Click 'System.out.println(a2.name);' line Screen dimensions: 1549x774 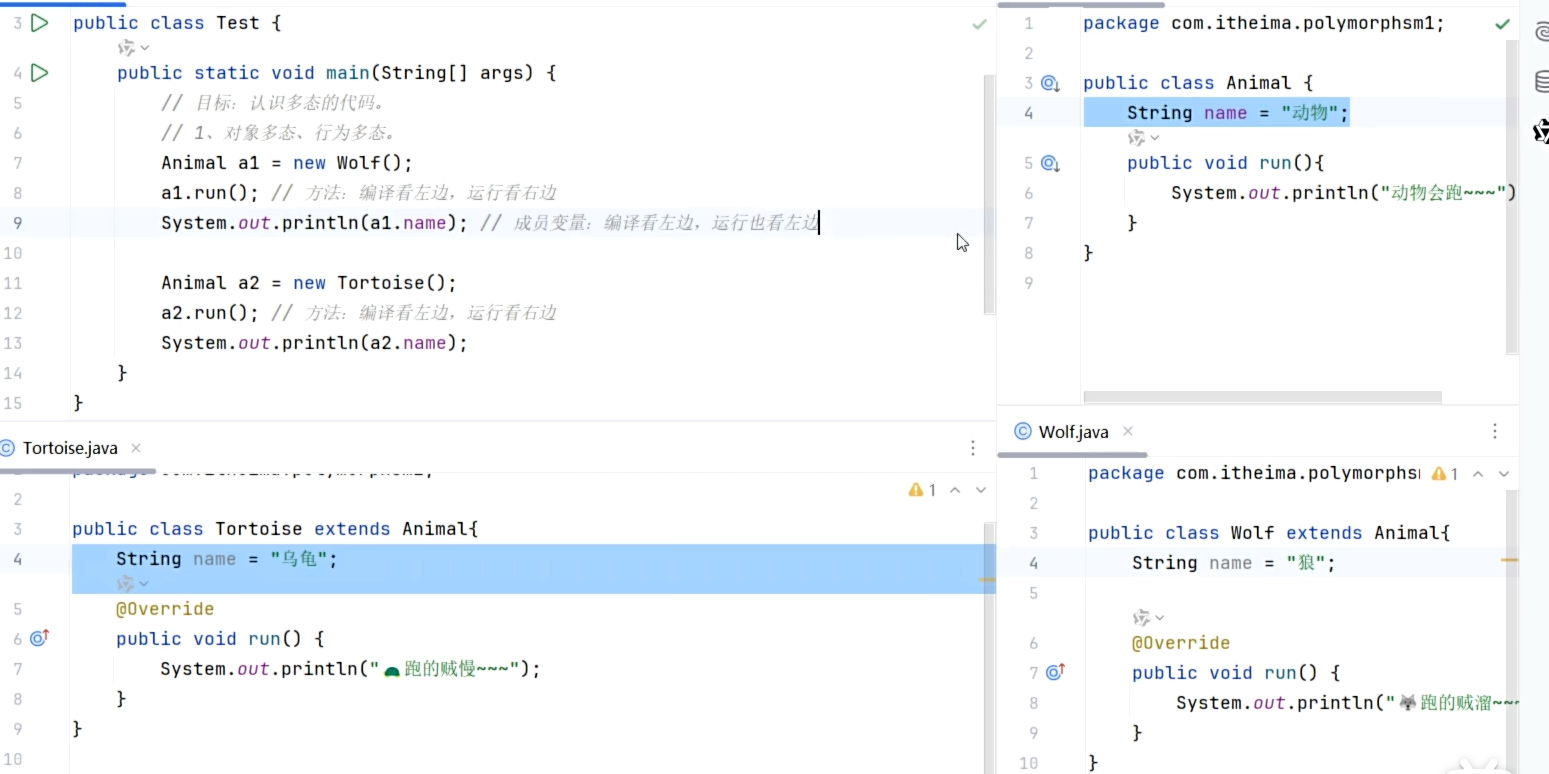tap(314, 343)
